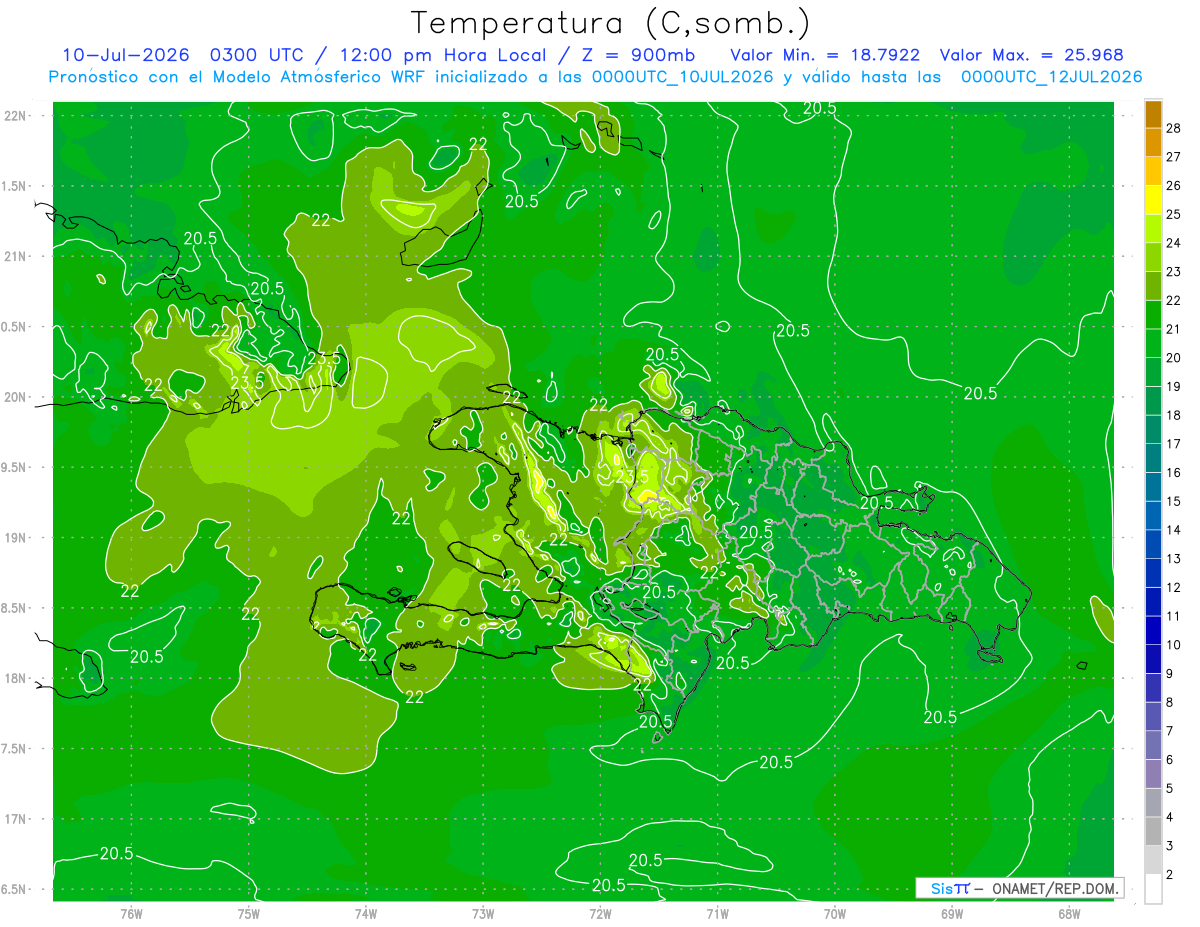
Task: Click the 'Valor Min. = 18.7922' readout
Action: click(x=825, y=55)
